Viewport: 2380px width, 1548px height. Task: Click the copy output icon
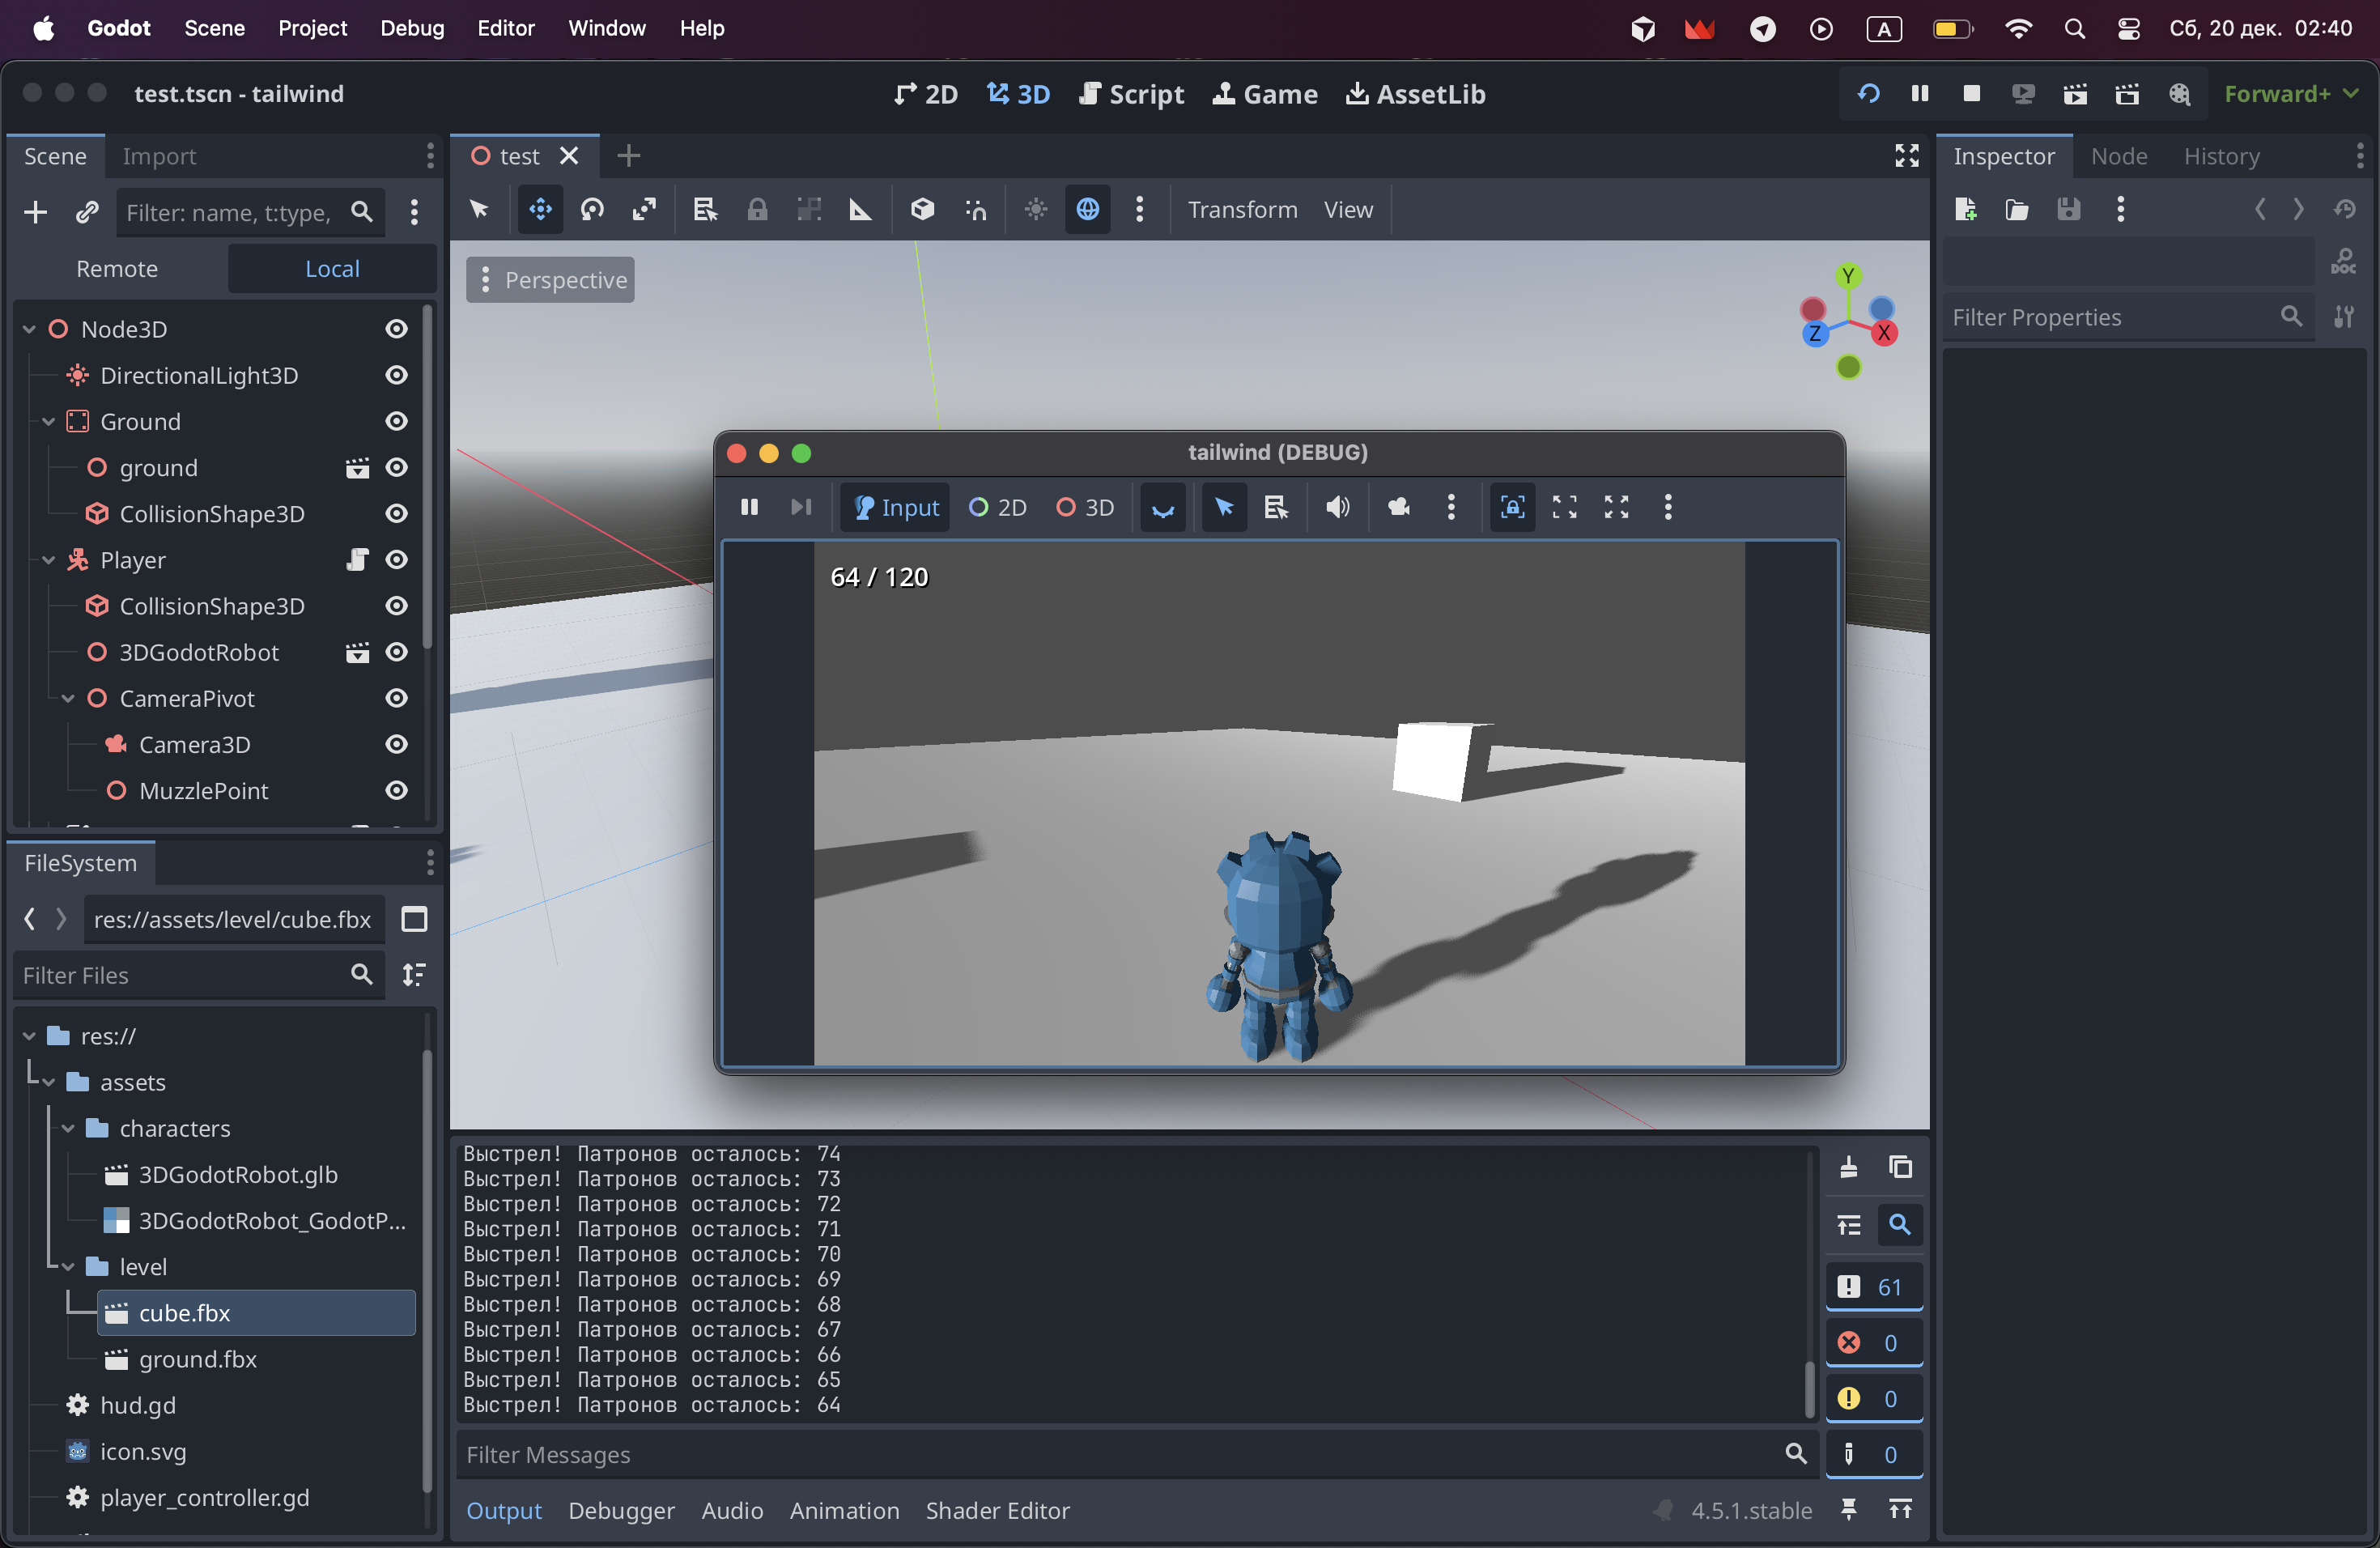point(1900,1167)
